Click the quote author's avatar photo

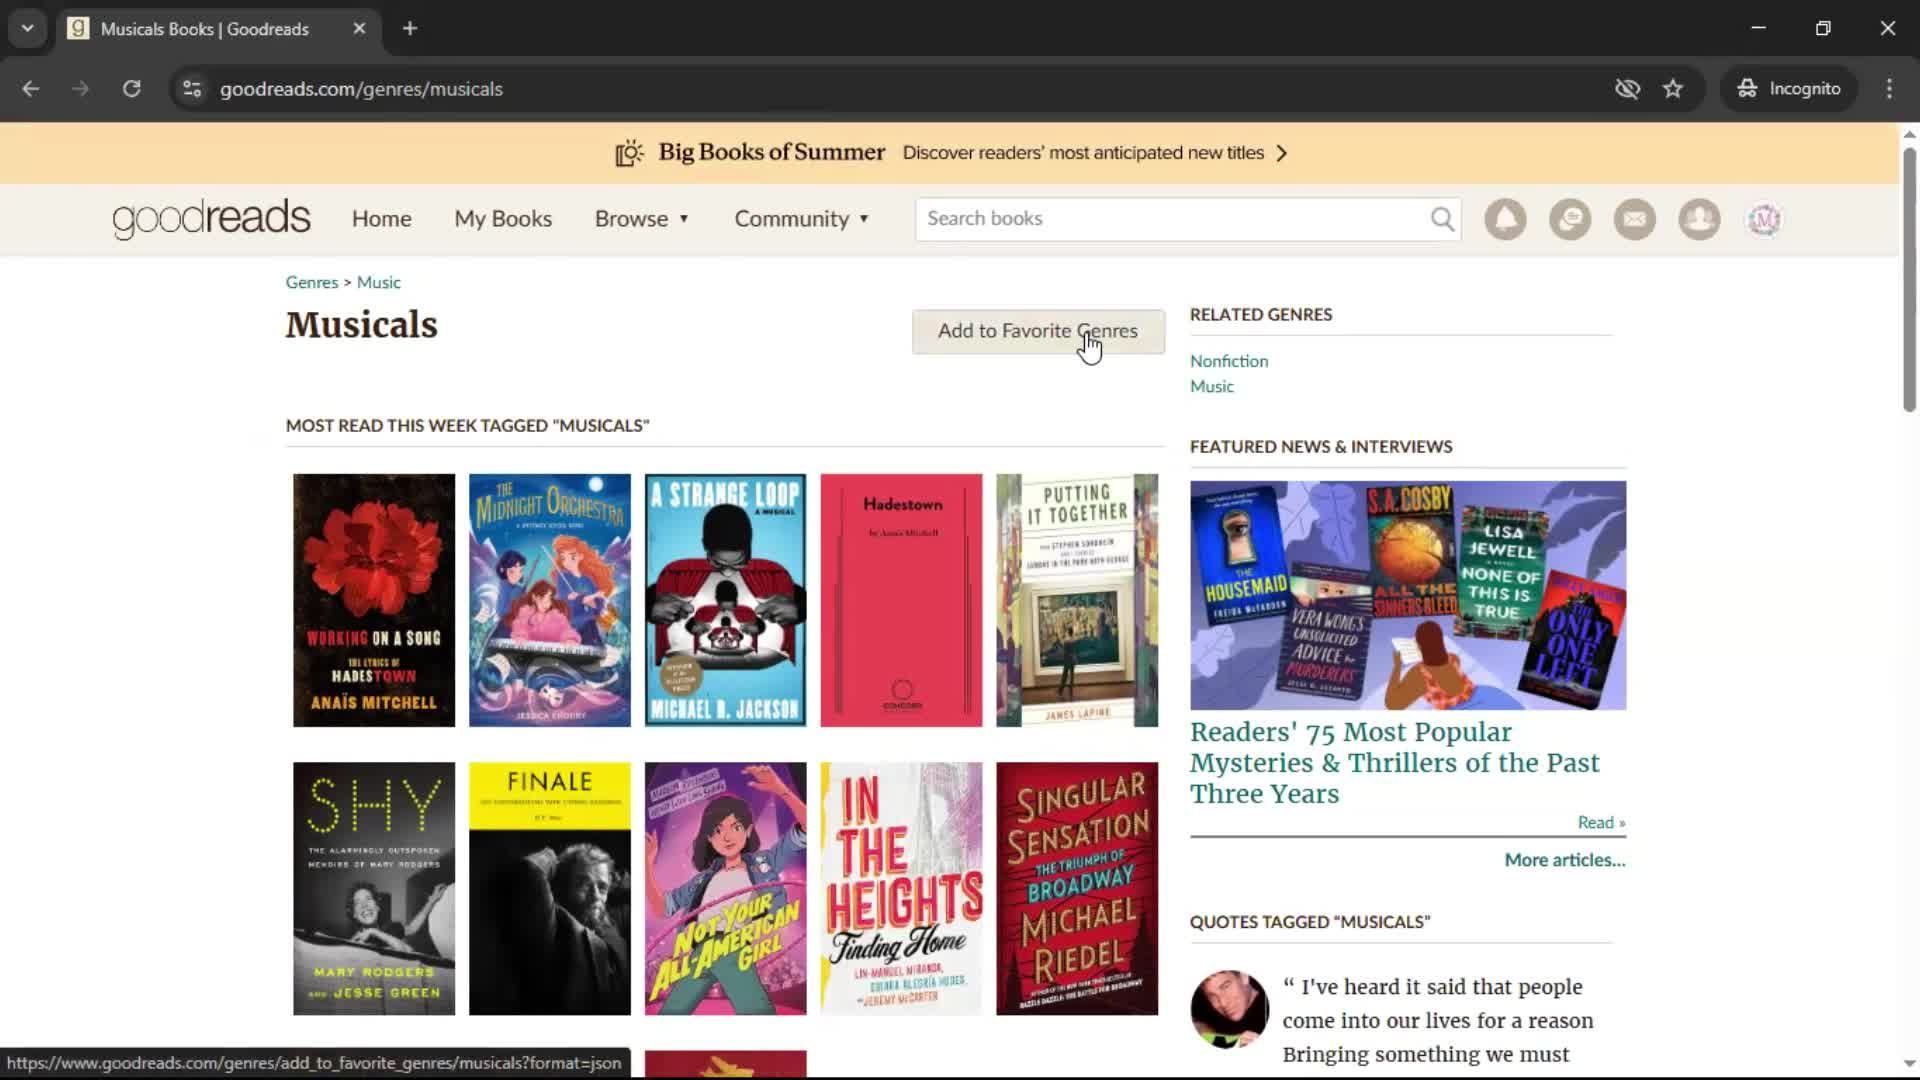point(1229,1009)
